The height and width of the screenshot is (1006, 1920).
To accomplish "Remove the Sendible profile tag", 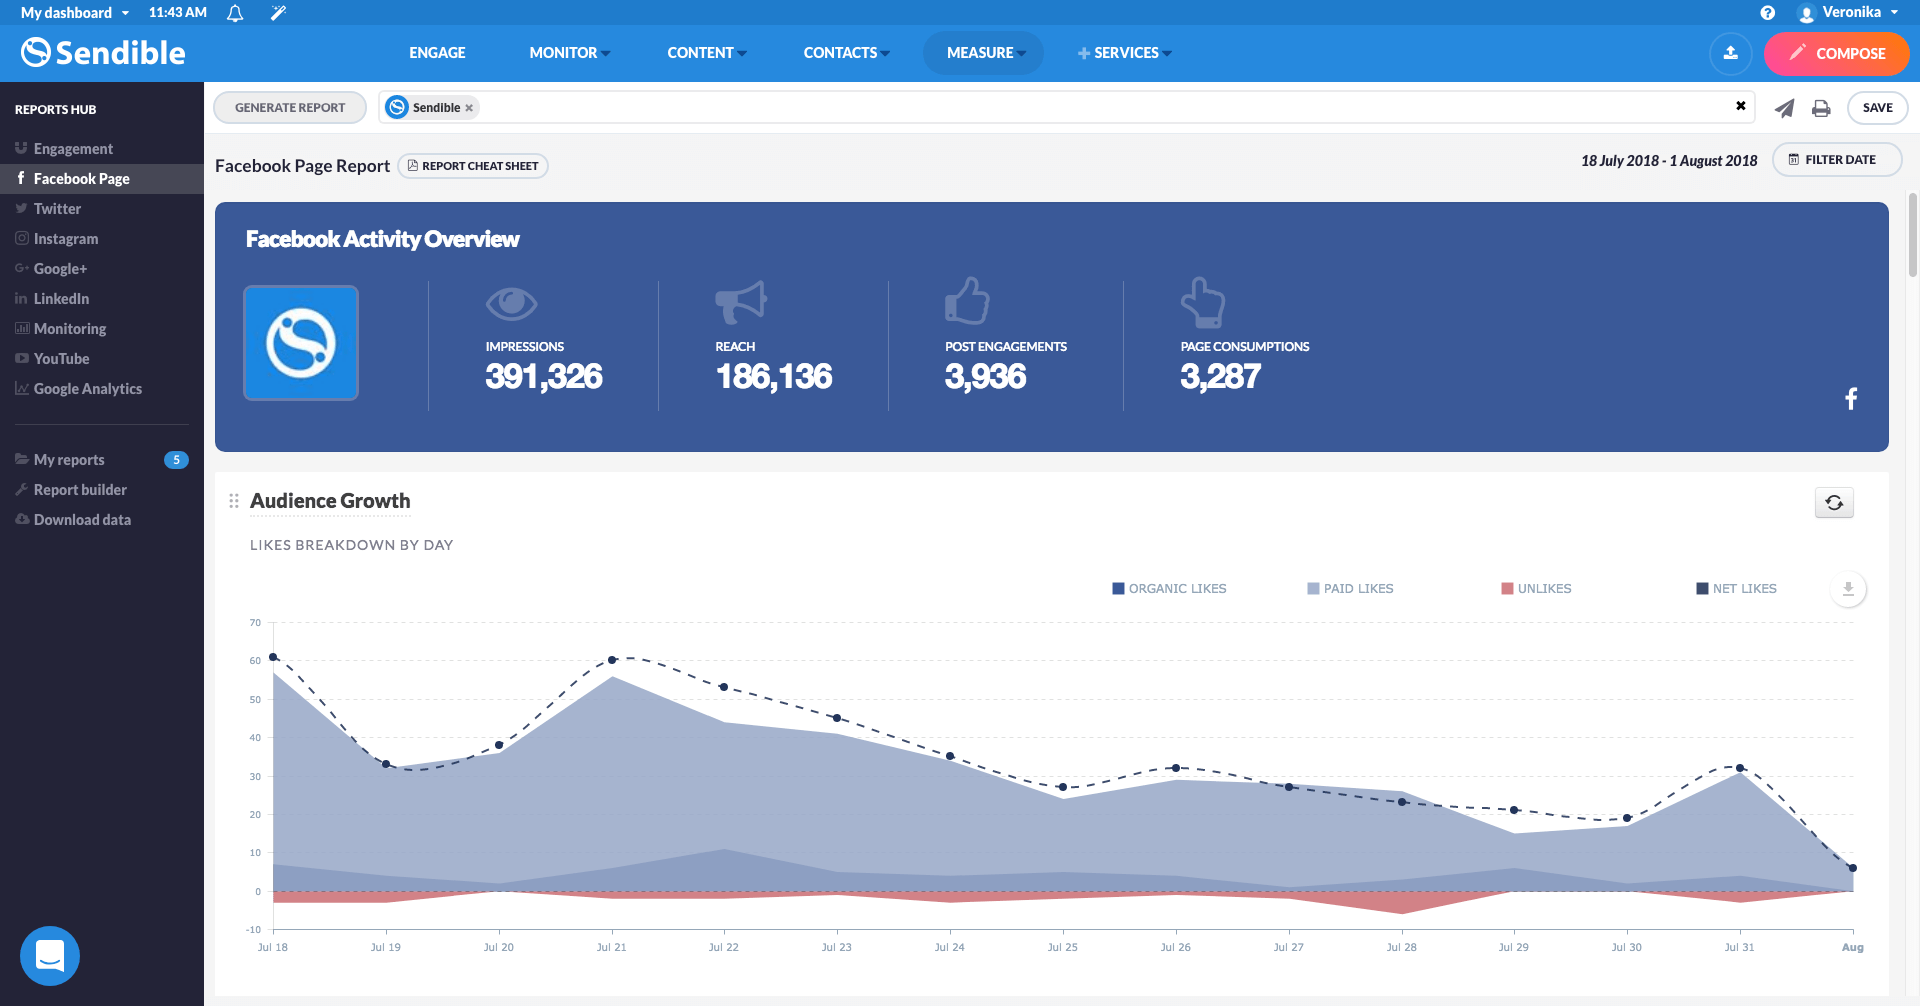I will point(469,108).
